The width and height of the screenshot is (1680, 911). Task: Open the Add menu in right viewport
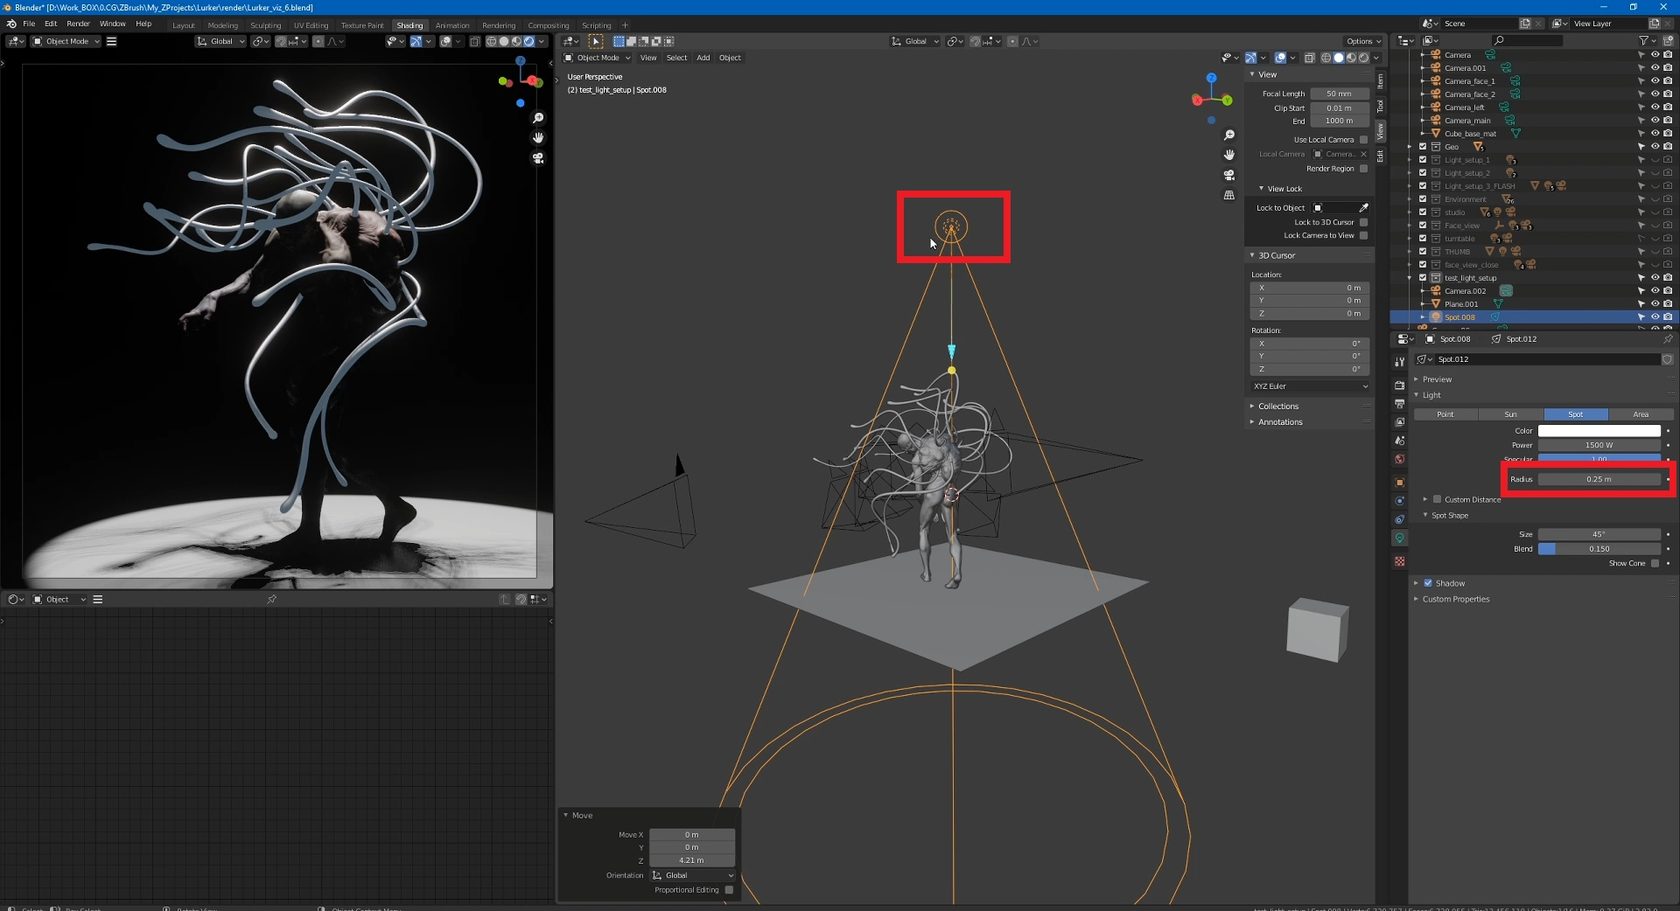tap(703, 58)
